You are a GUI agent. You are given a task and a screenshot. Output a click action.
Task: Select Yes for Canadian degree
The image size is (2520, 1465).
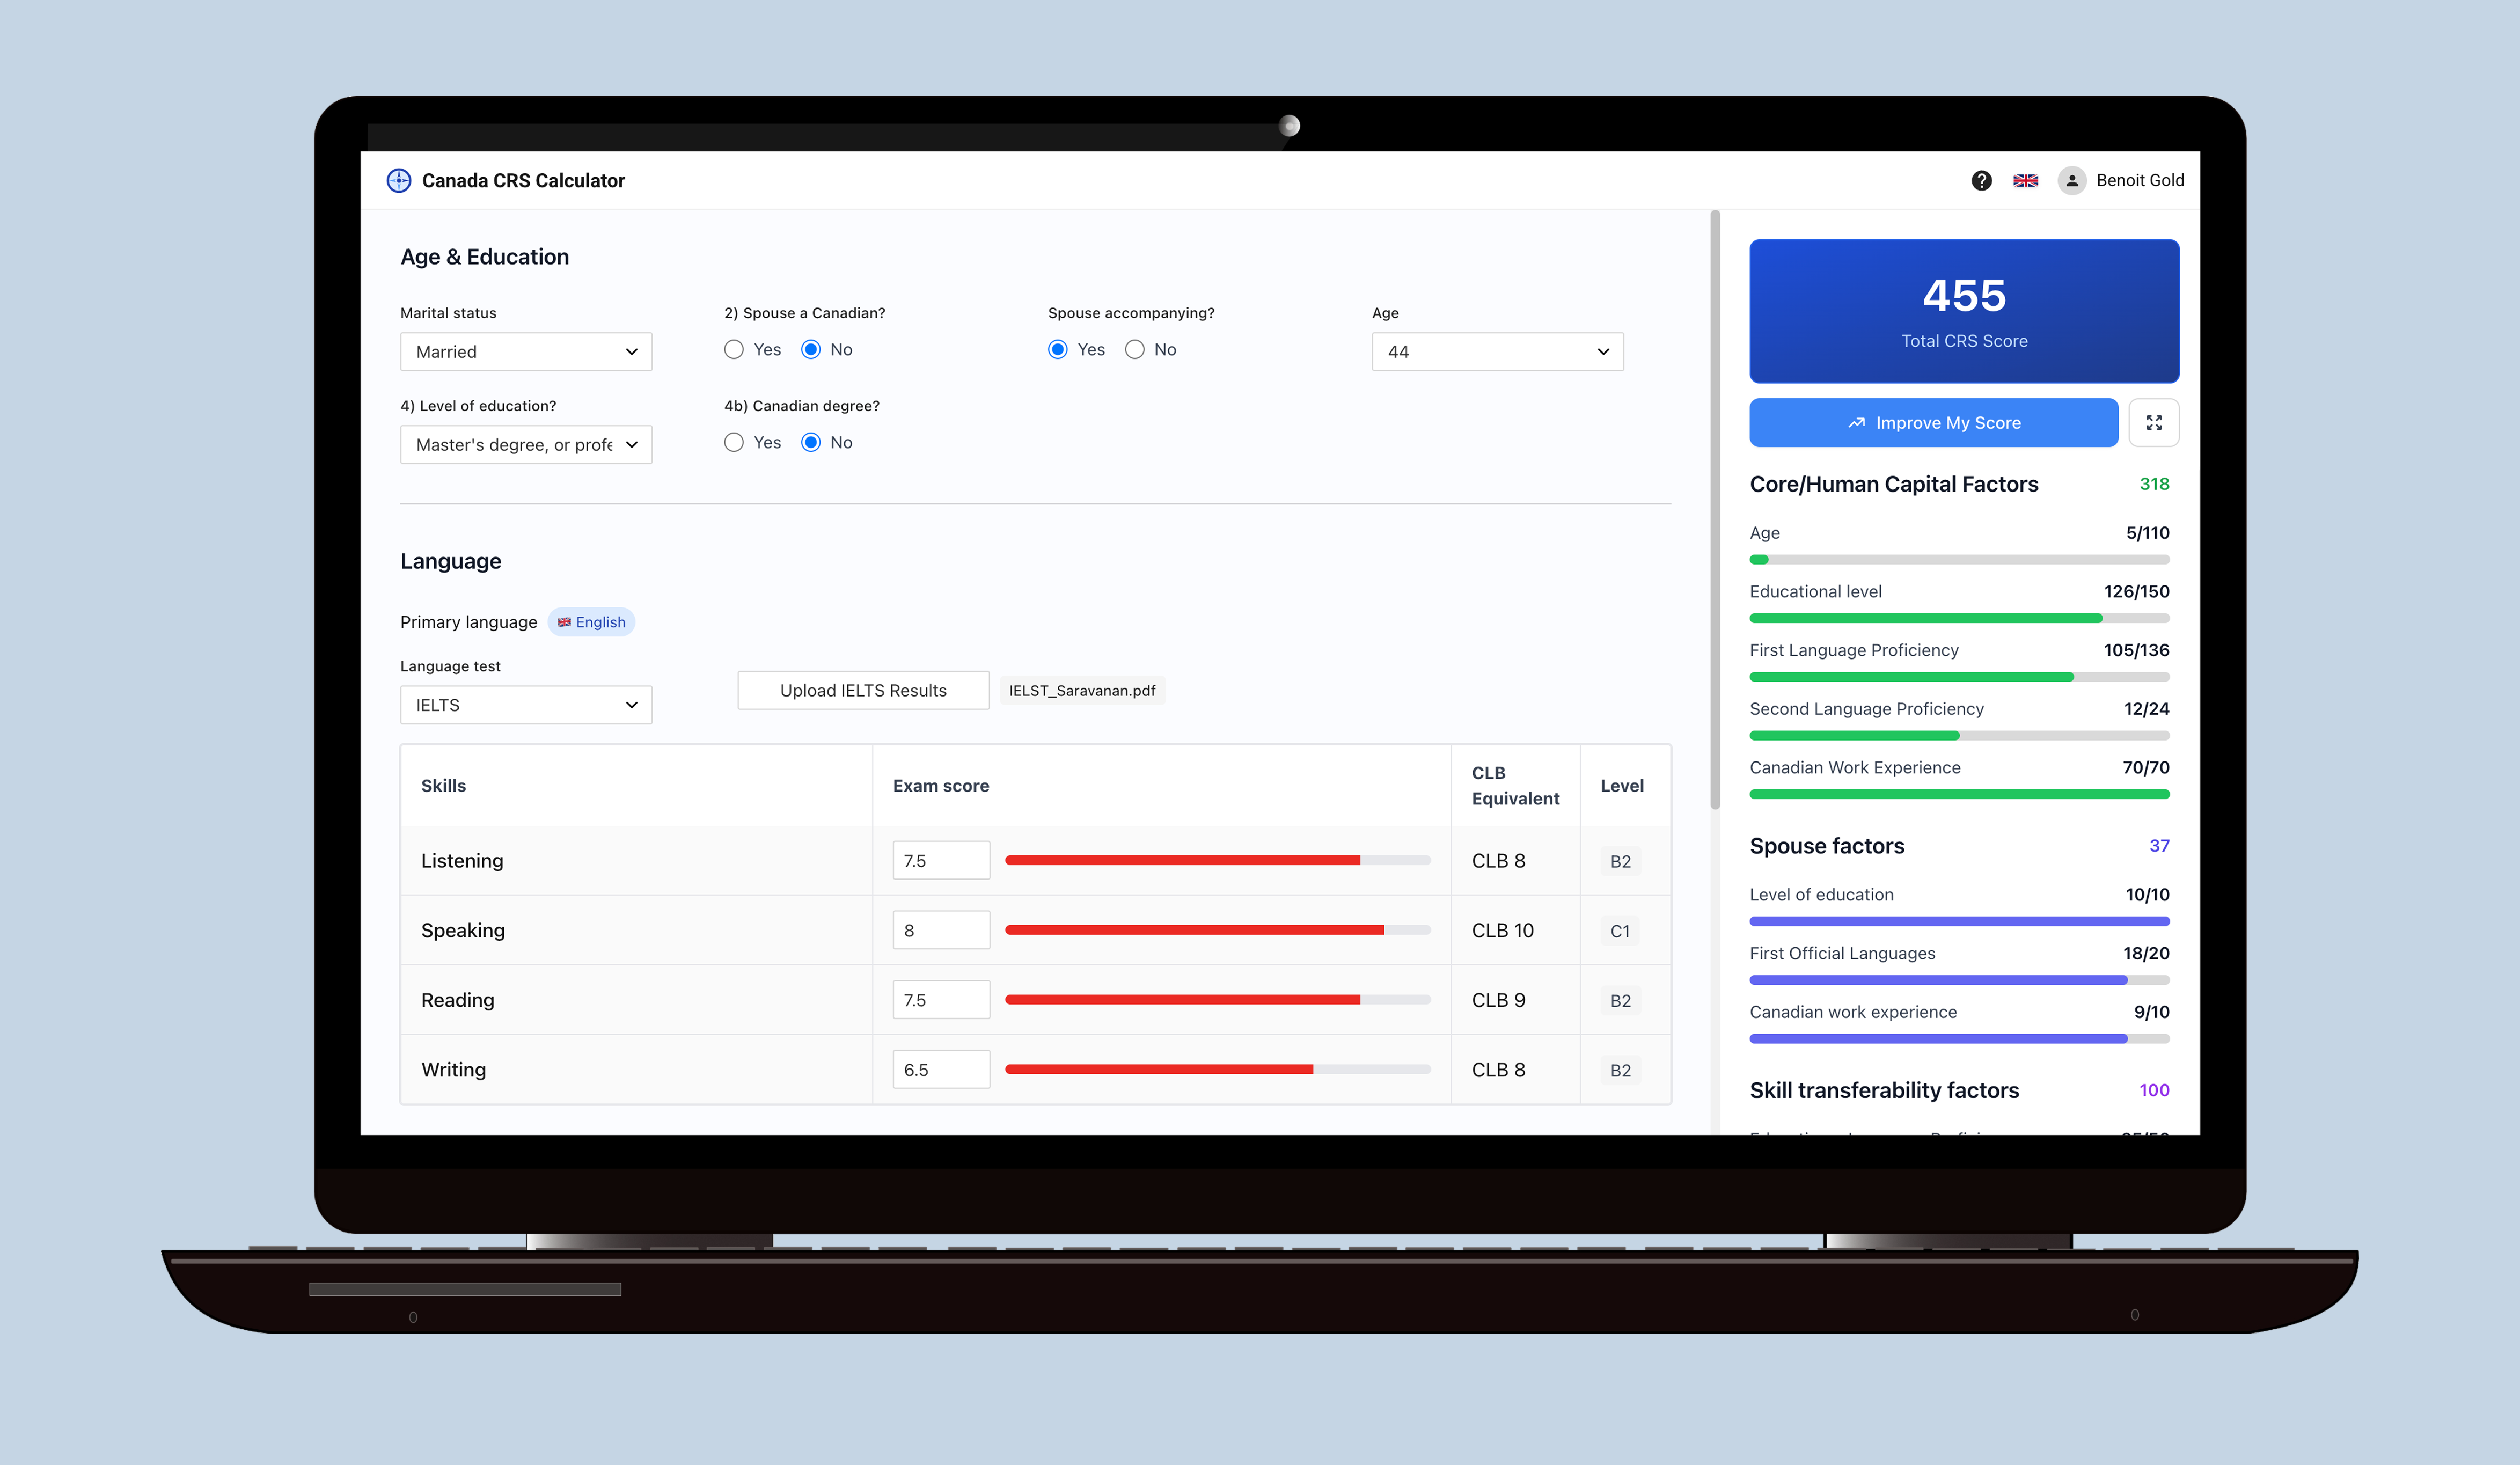pos(734,442)
